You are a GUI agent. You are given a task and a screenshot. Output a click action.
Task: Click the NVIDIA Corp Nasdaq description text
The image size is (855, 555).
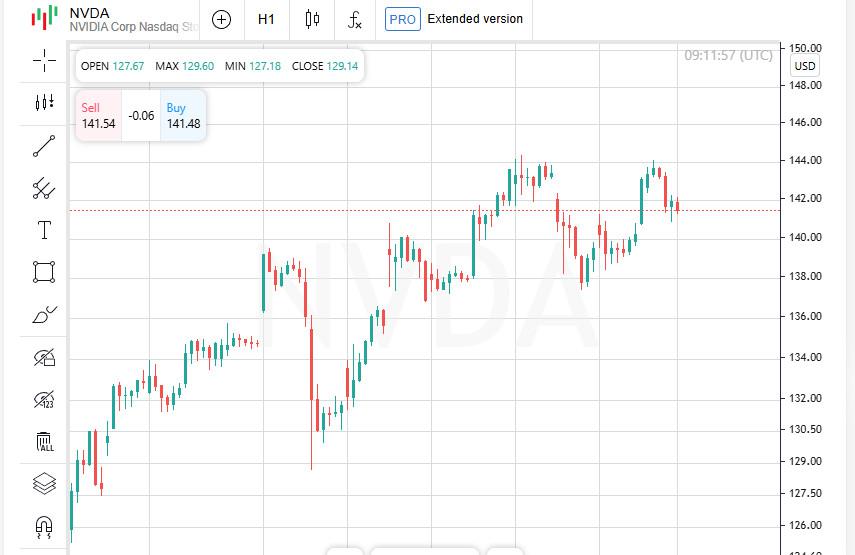pyautogui.click(x=134, y=27)
